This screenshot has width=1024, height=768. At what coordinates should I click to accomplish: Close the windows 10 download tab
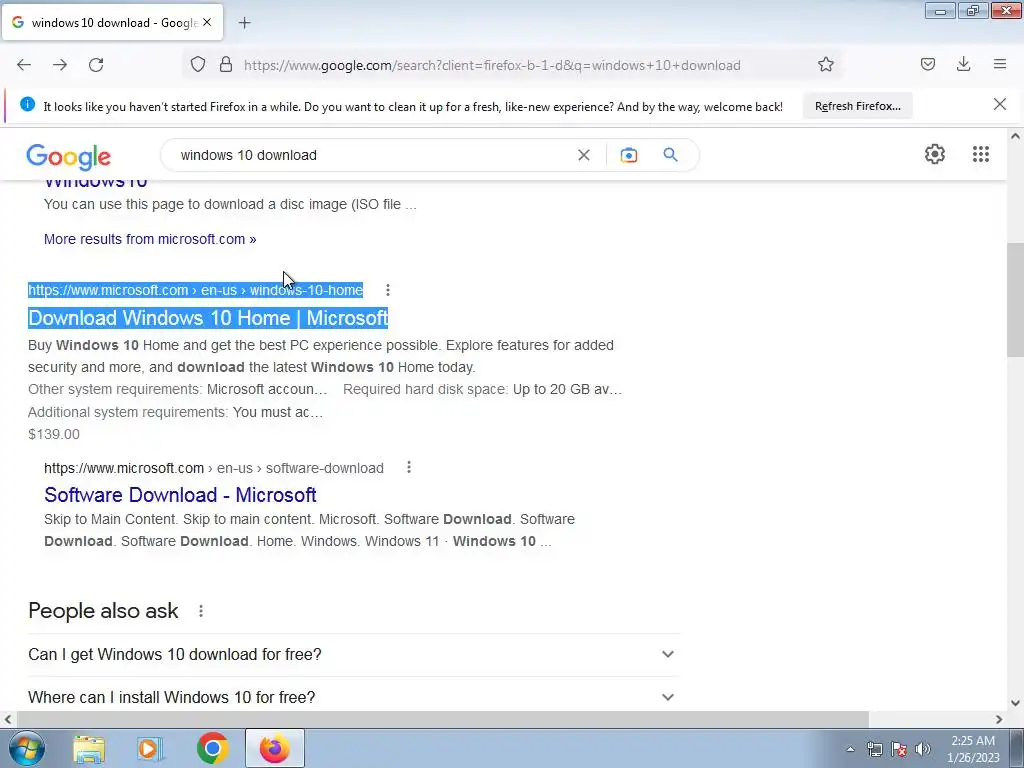[207, 22]
